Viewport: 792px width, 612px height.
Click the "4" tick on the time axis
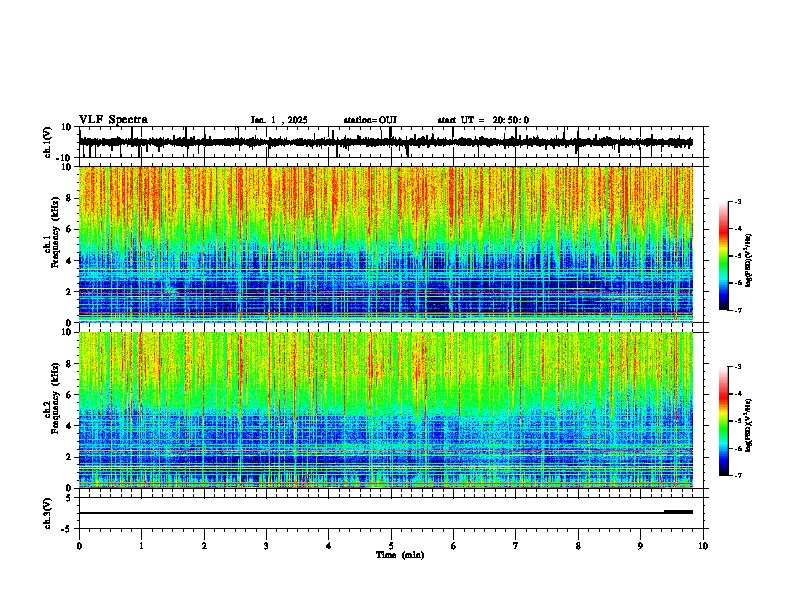tap(328, 546)
